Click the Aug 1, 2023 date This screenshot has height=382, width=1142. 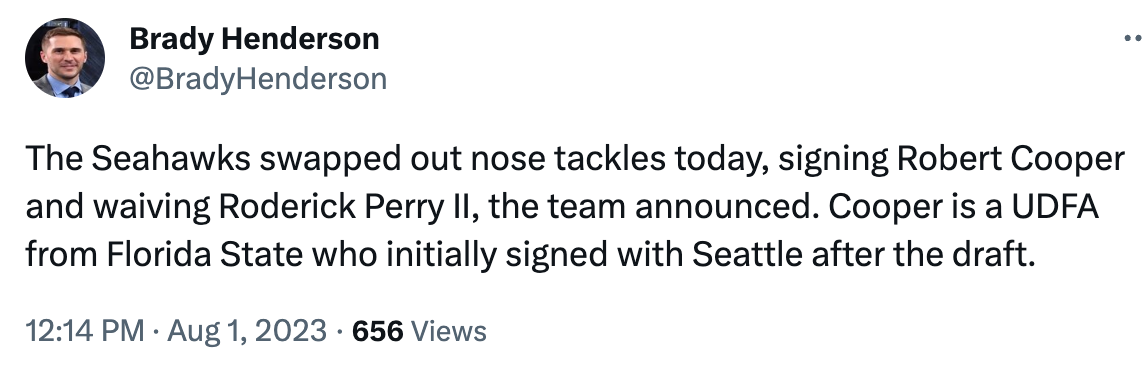pyautogui.click(x=247, y=331)
